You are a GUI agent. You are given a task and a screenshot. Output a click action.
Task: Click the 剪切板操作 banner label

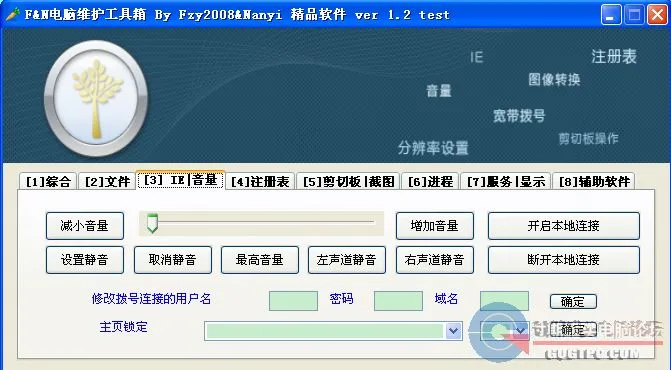(588, 139)
